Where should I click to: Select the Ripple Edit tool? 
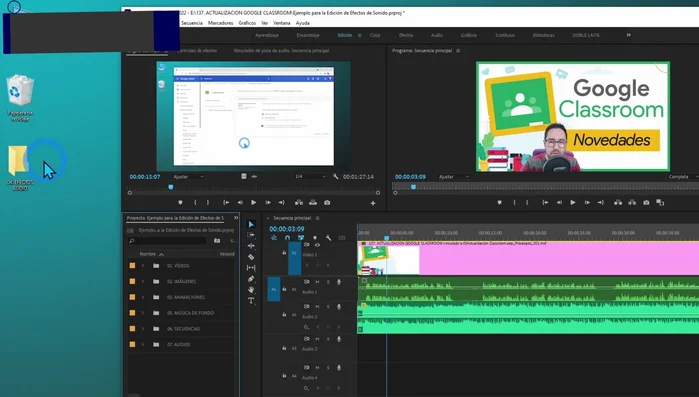251,246
